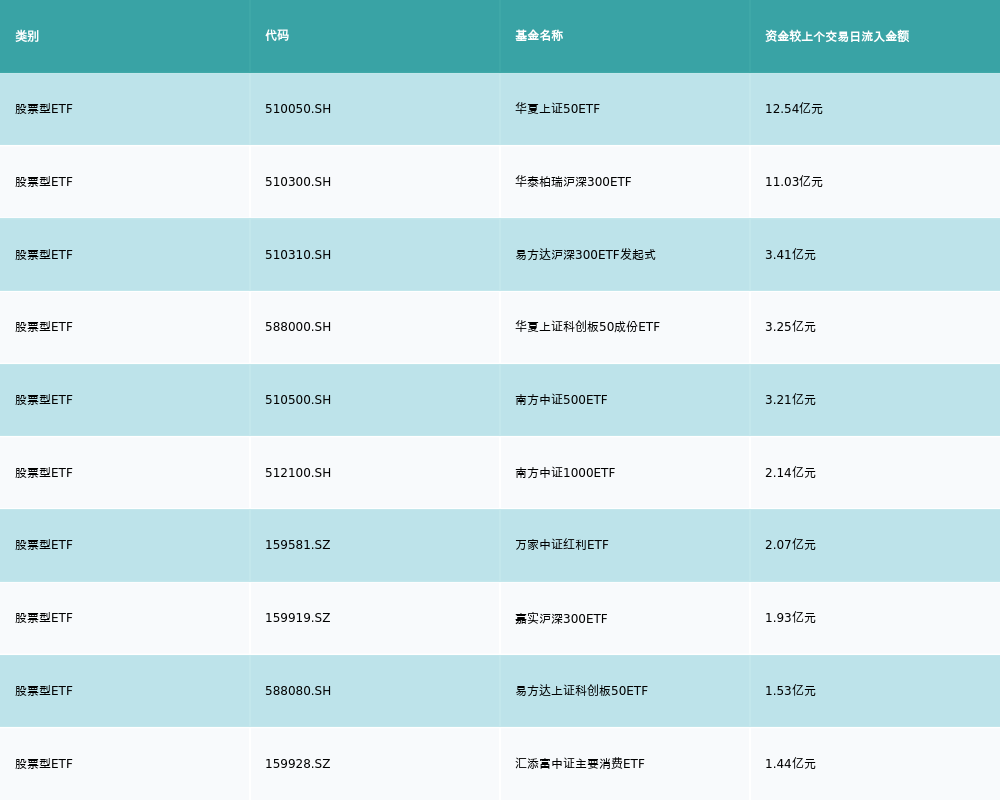1000x800 pixels.
Task: Select fund name 易方达上证科创板50ETF
Action: (581, 691)
